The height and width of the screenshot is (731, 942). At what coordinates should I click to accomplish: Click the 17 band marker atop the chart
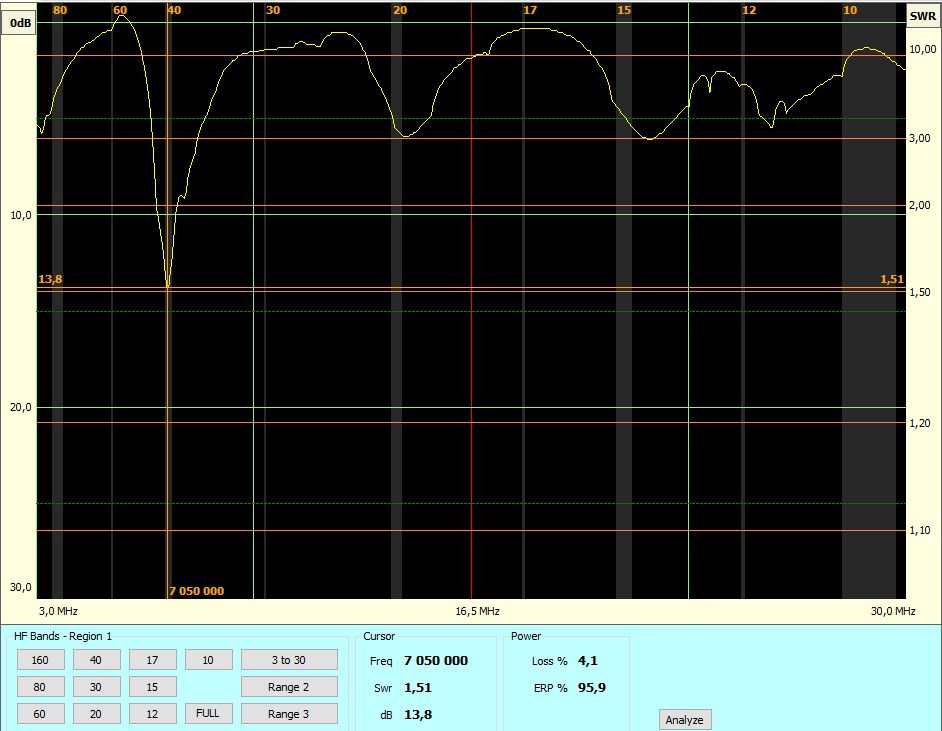click(530, 10)
